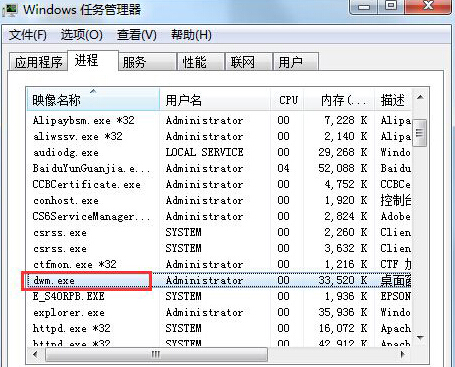Click the horizontal scrollbar right arrow

pos(403,354)
